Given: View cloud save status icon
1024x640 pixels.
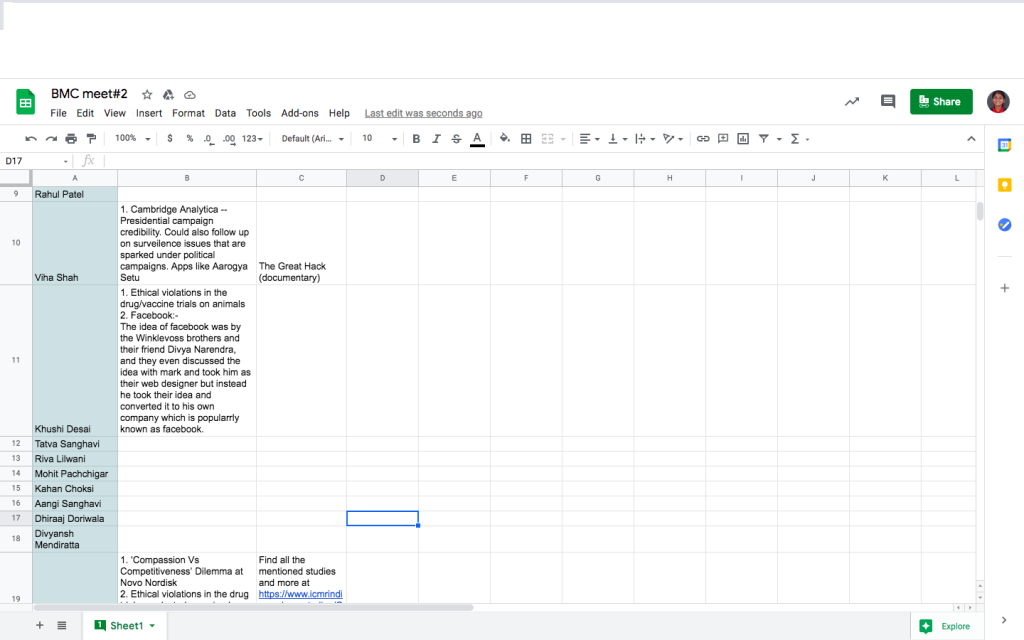Looking at the screenshot, I should point(189,95).
